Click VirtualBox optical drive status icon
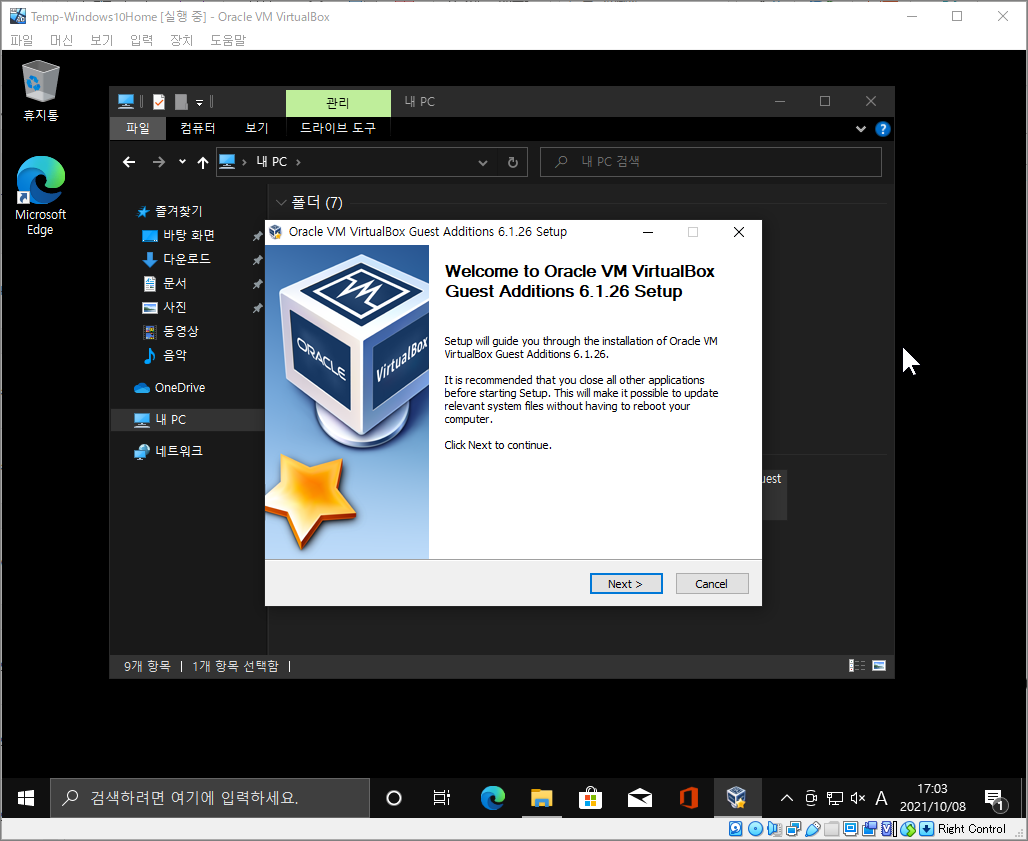Viewport: 1028px width, 841px height. coord(755,829)
